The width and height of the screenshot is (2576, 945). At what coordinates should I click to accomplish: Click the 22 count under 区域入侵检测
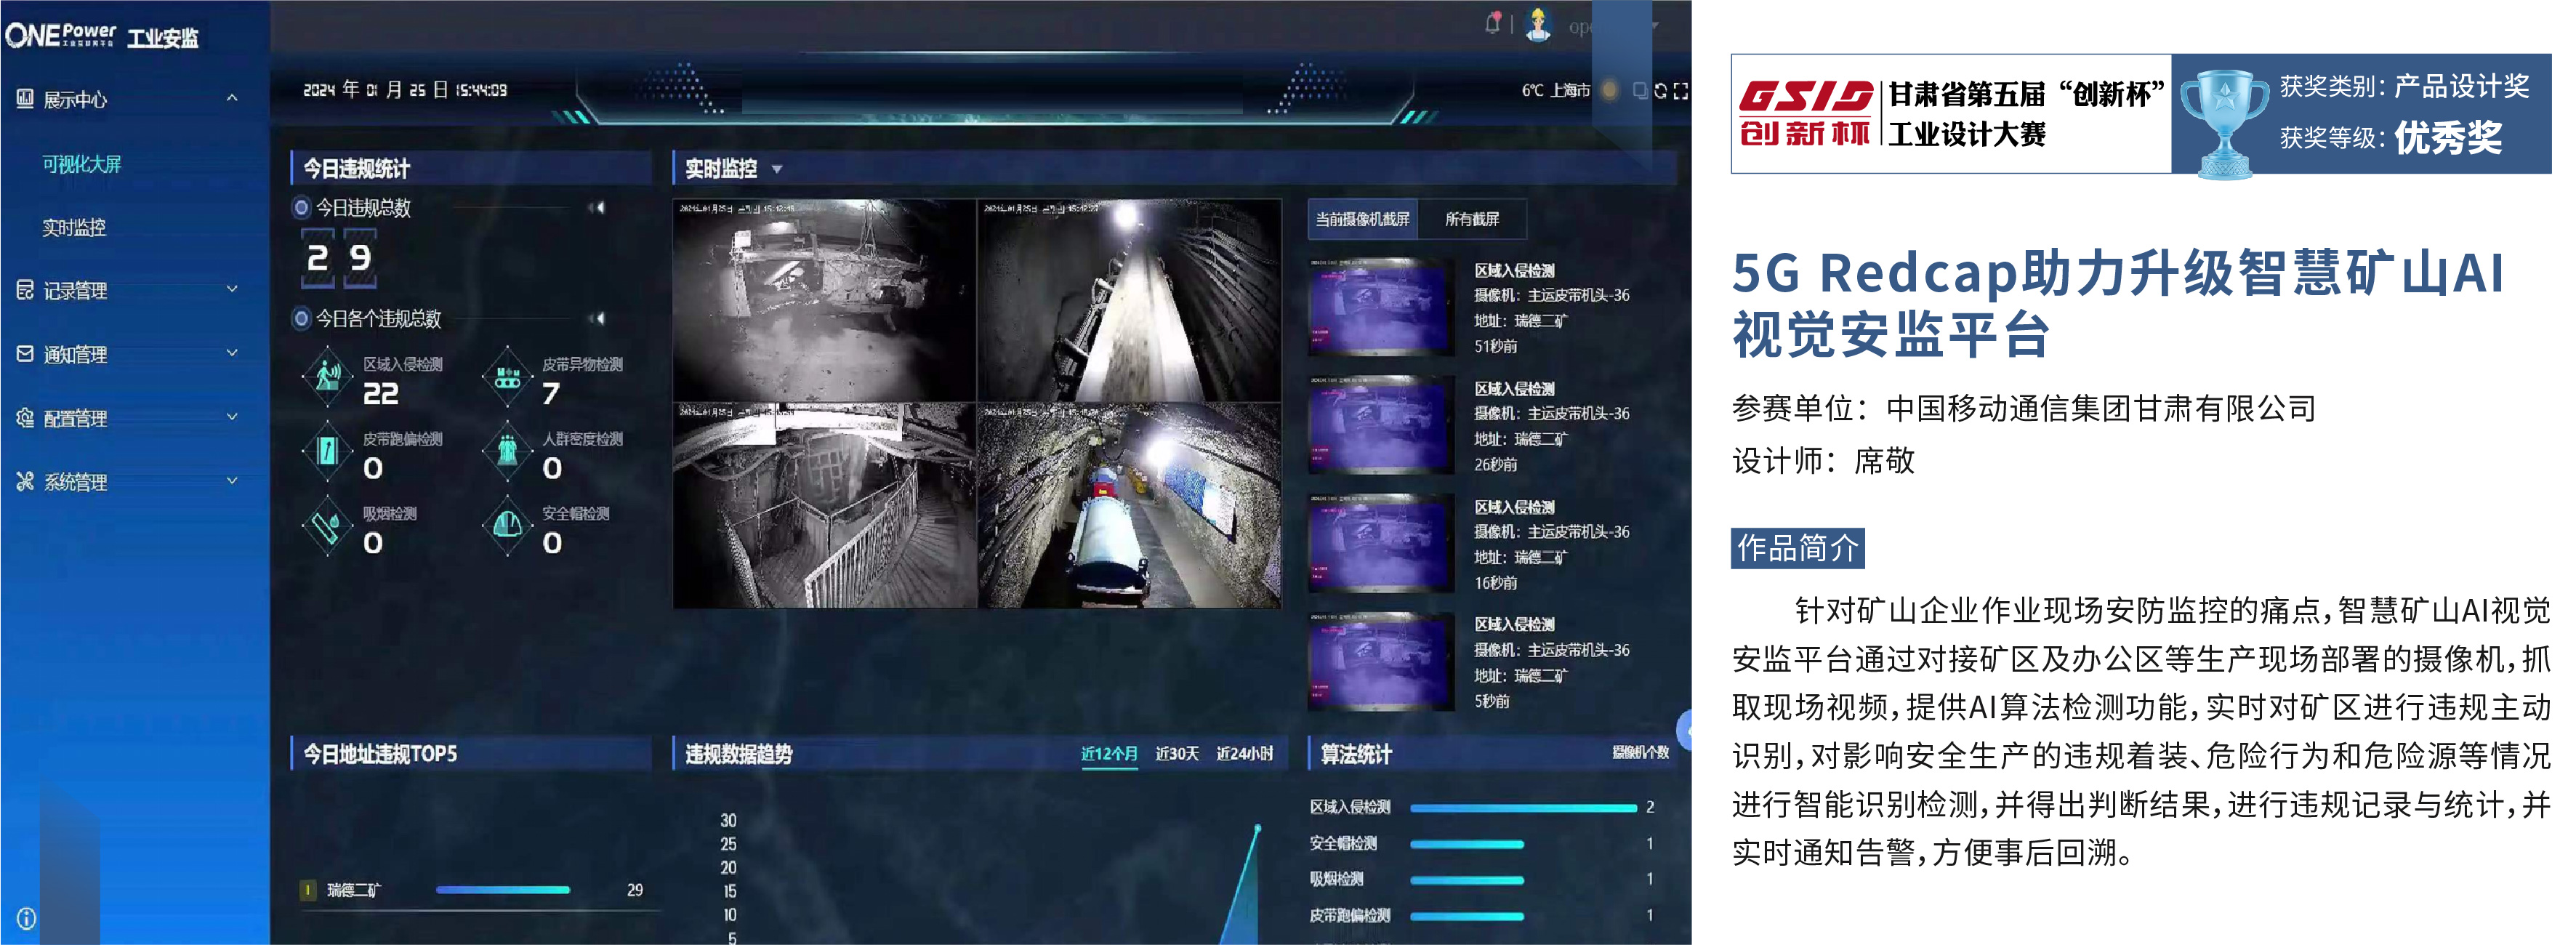381,394
